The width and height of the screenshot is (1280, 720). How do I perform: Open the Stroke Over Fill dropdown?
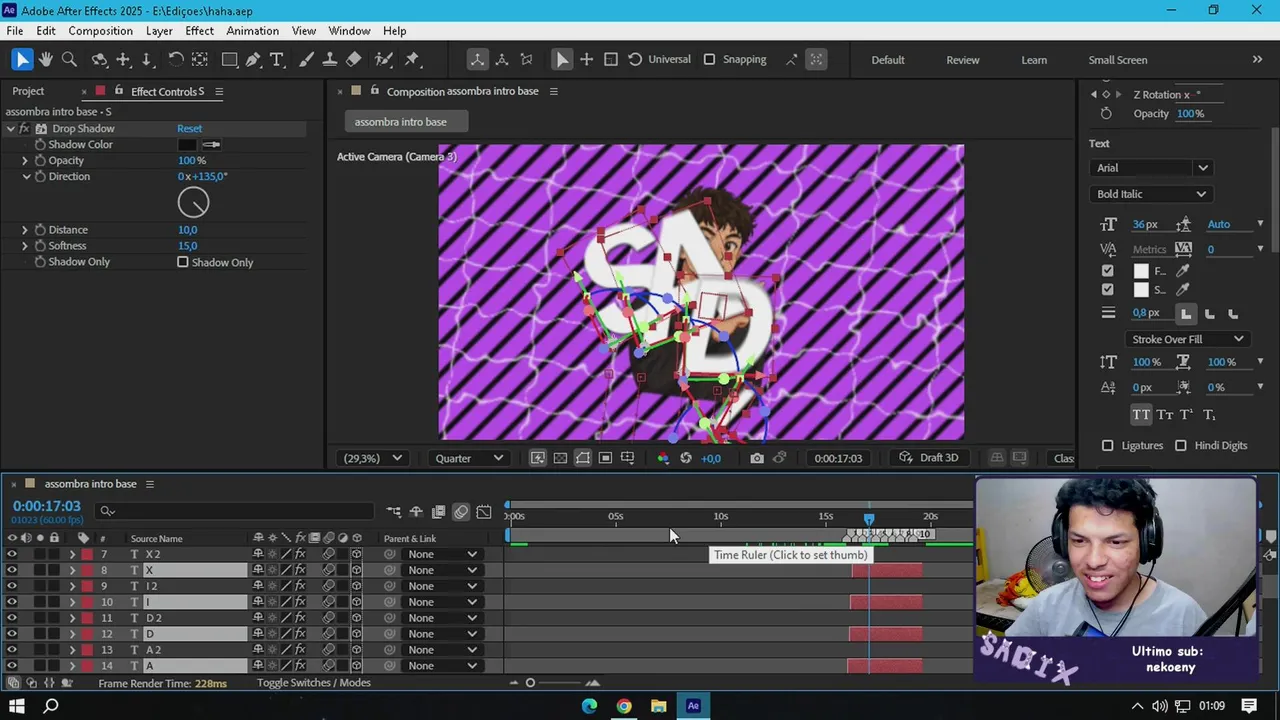click(x=1187, y=339)
